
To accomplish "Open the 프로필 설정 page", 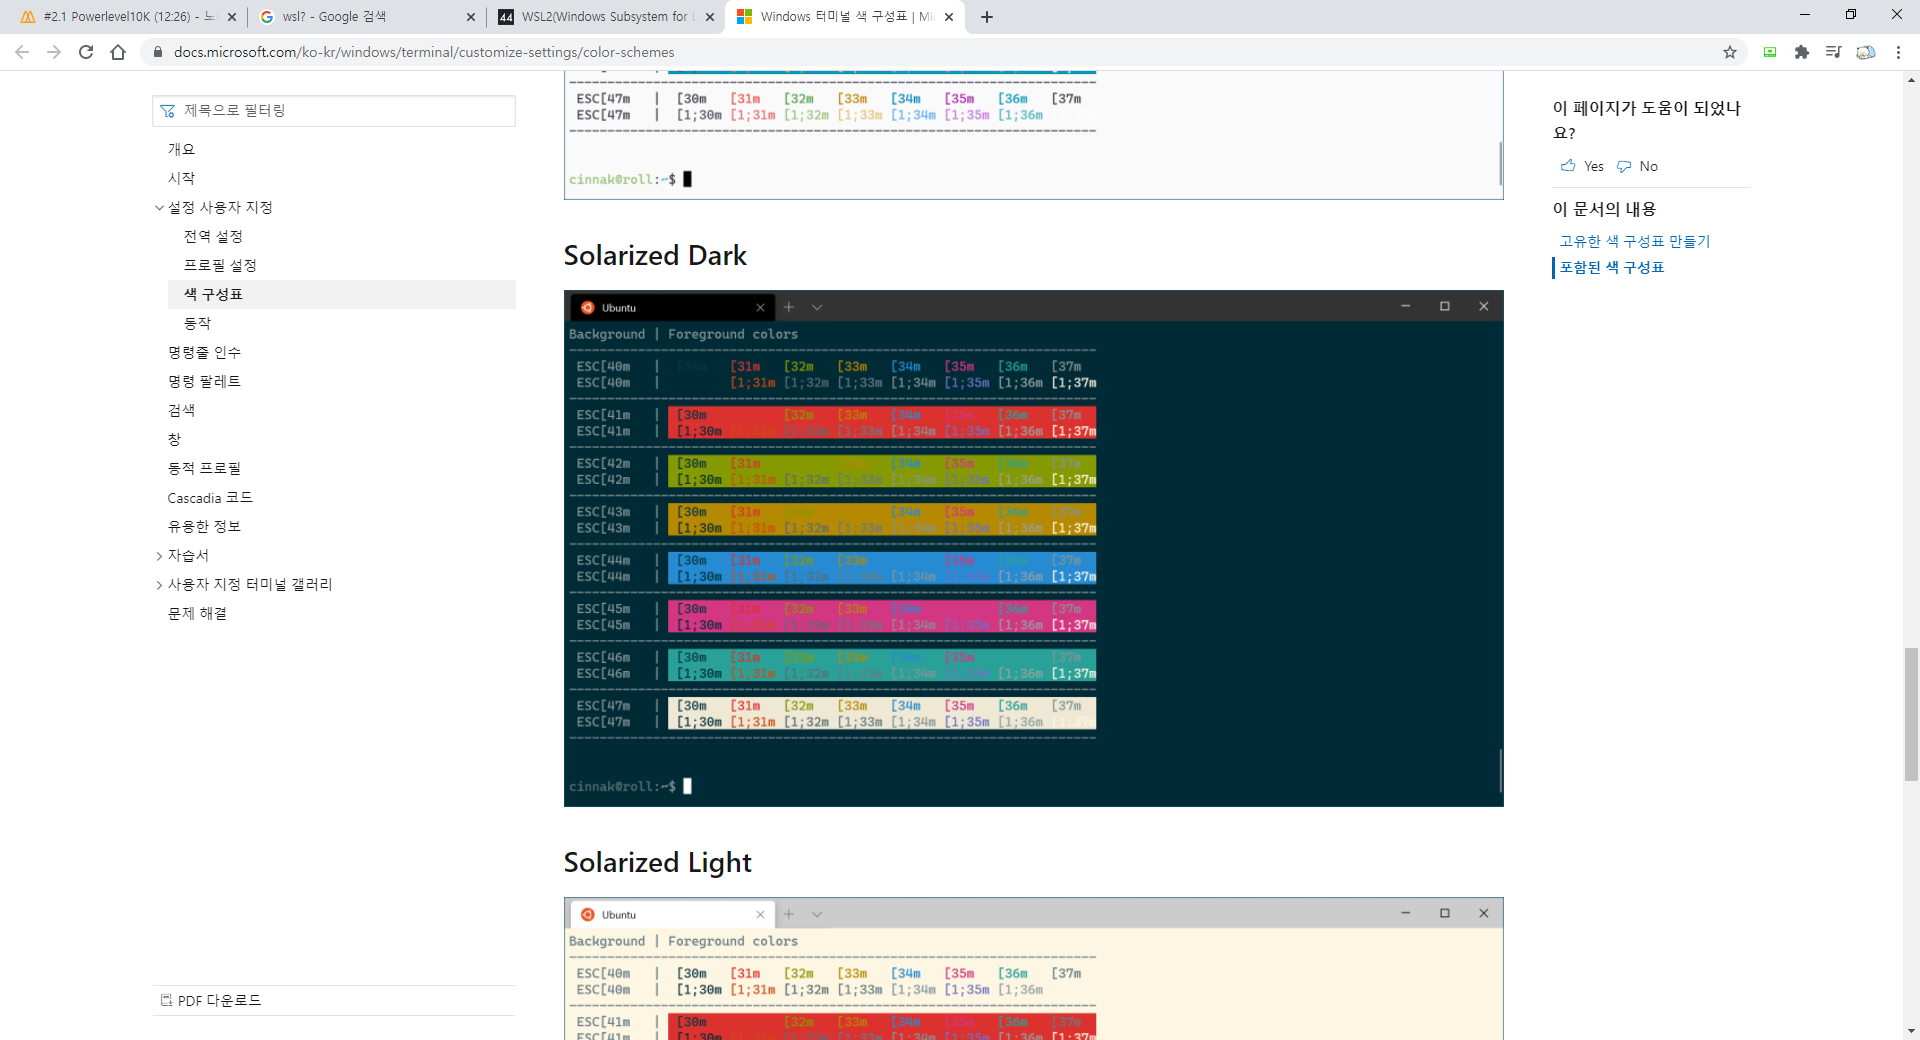I will (x=220, y=265).
